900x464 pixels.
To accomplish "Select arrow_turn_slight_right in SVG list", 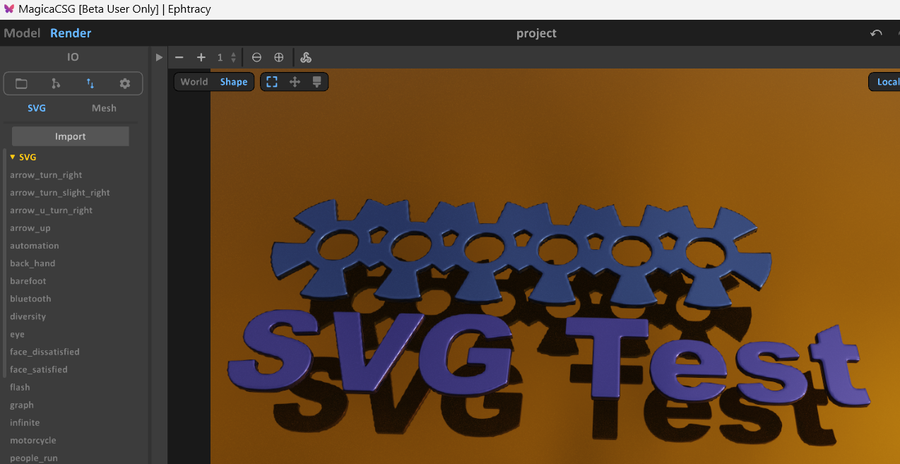I will click(60, 192).
